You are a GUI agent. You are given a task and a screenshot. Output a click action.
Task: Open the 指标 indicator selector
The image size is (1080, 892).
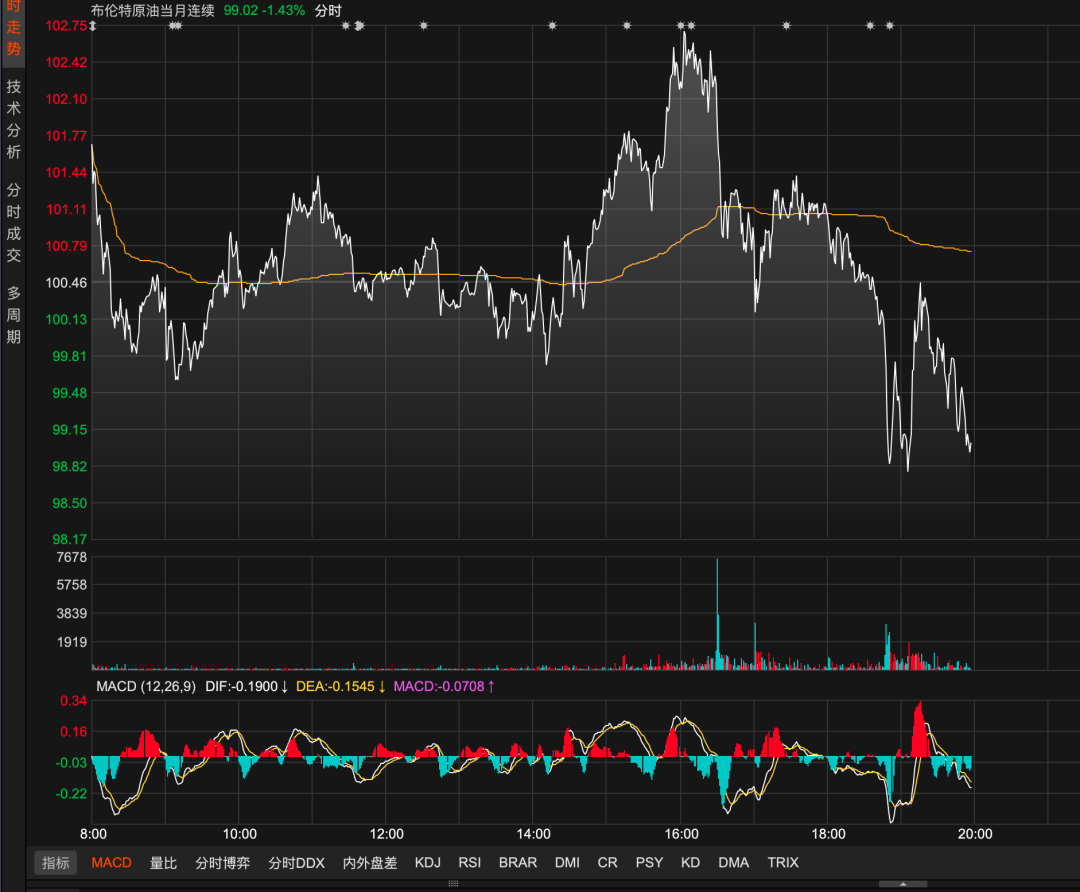tap(55, 862)
